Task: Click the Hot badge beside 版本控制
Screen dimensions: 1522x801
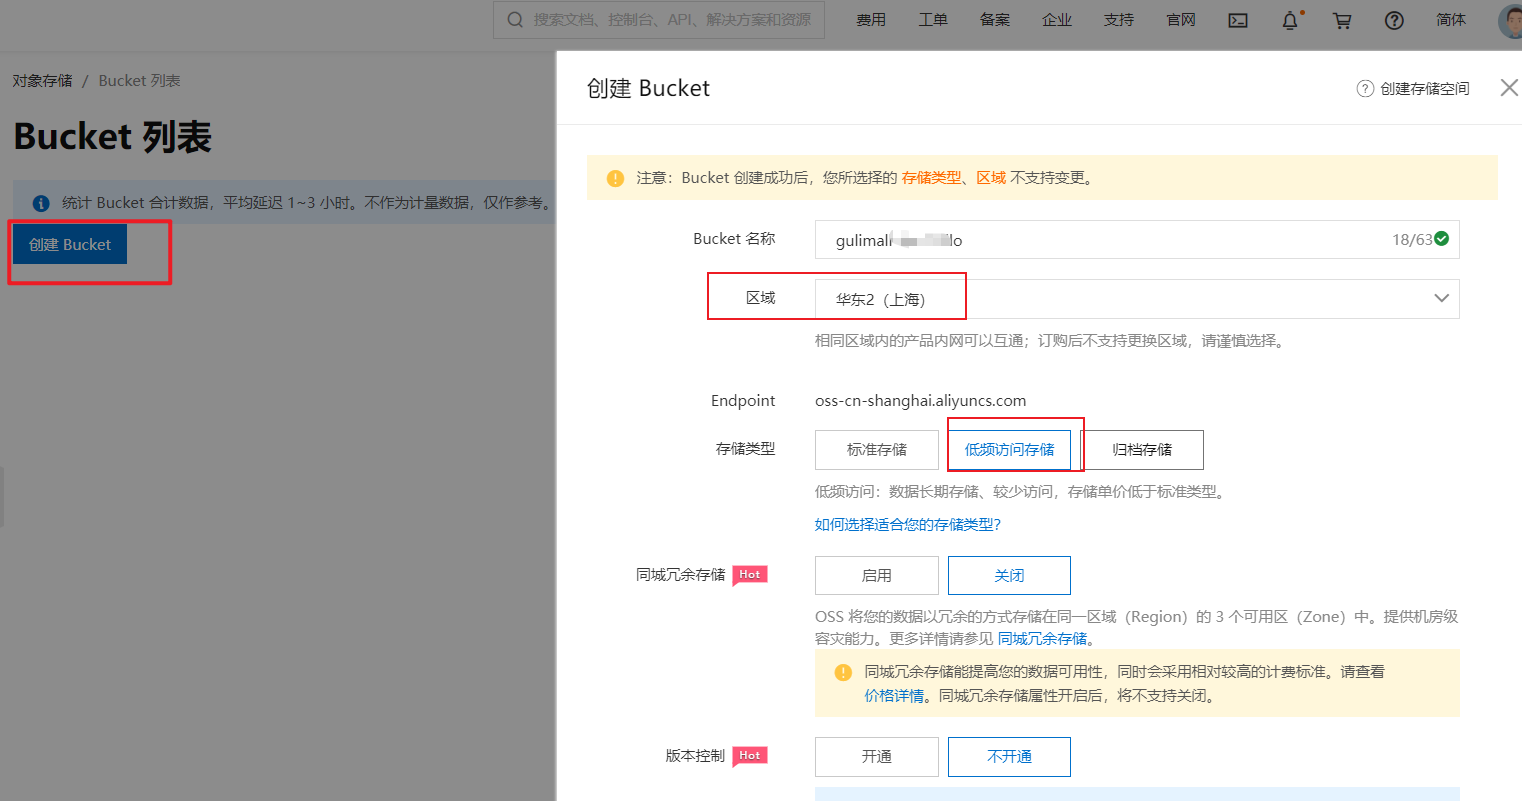Action: click(x=750, y=756)
